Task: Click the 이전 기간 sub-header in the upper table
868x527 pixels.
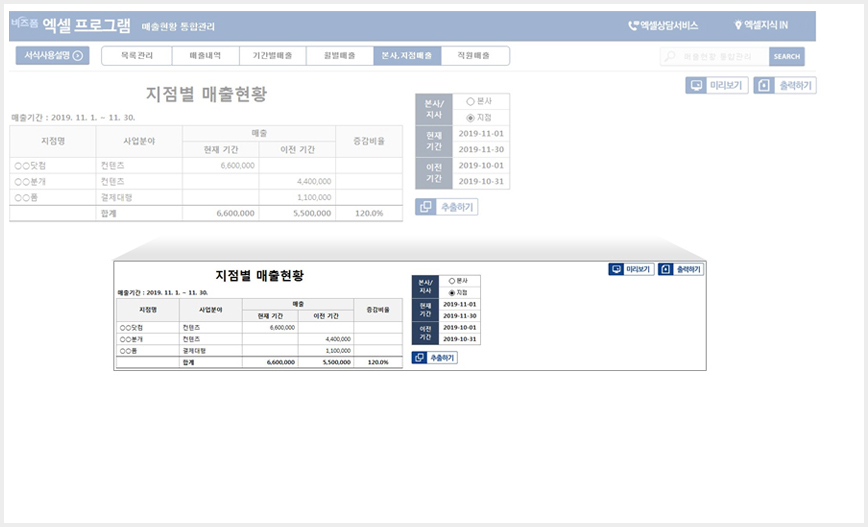Action: click(x=297, y=149)
